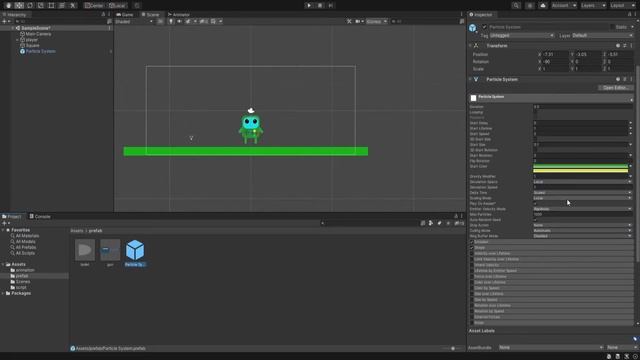
Task: Expand the player object in Hierarchy
Action: click(x=17, y=40)
